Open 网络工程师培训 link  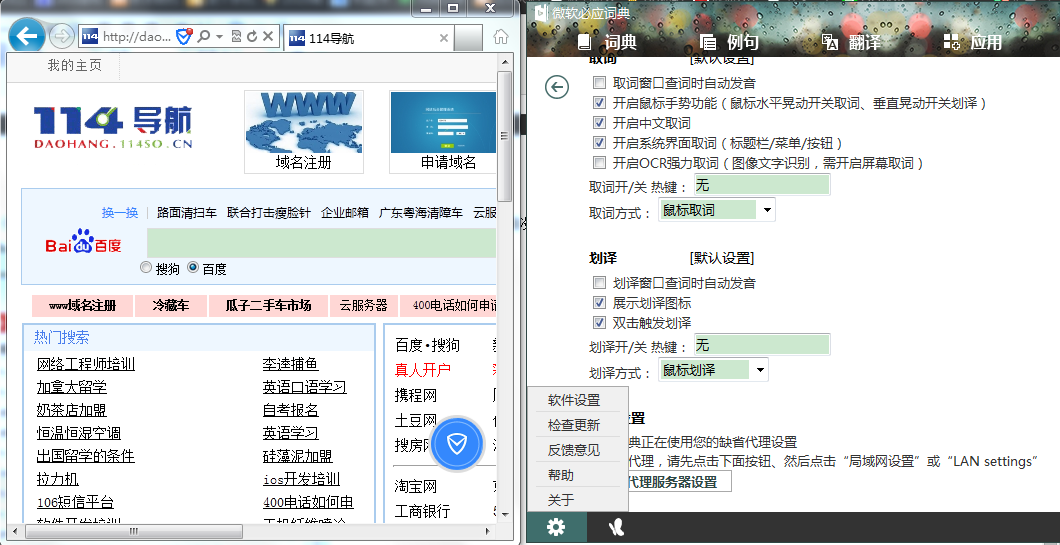(x=86, y=364)
